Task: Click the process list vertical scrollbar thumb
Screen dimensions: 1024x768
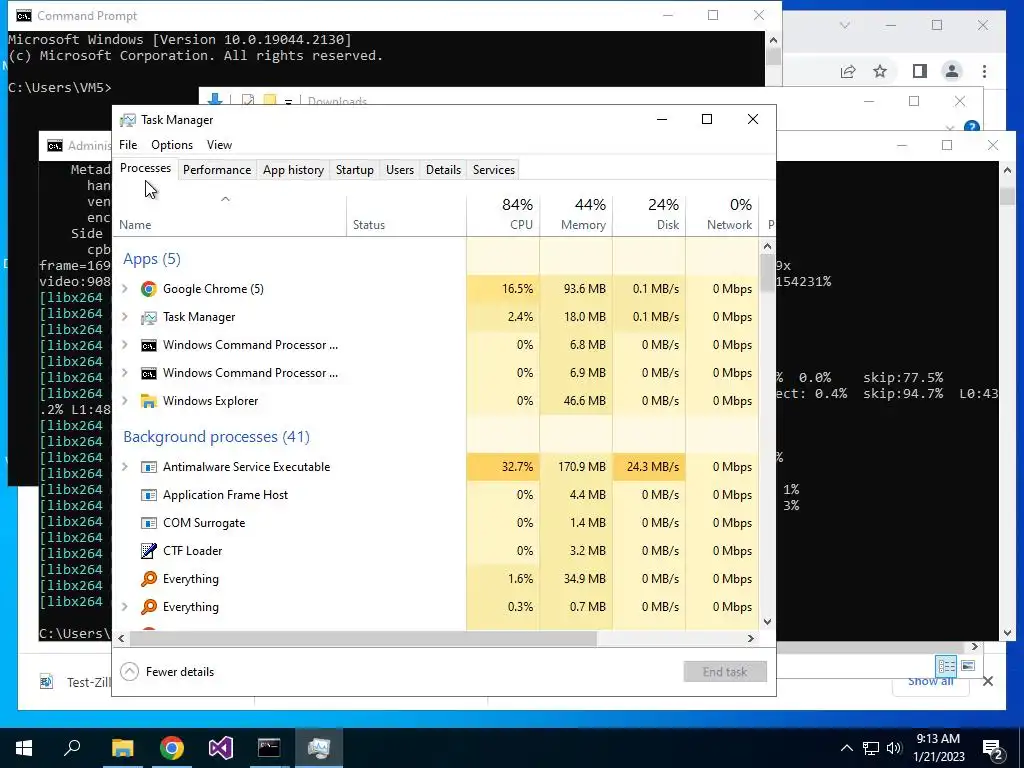Action: (x=767, y=273)
